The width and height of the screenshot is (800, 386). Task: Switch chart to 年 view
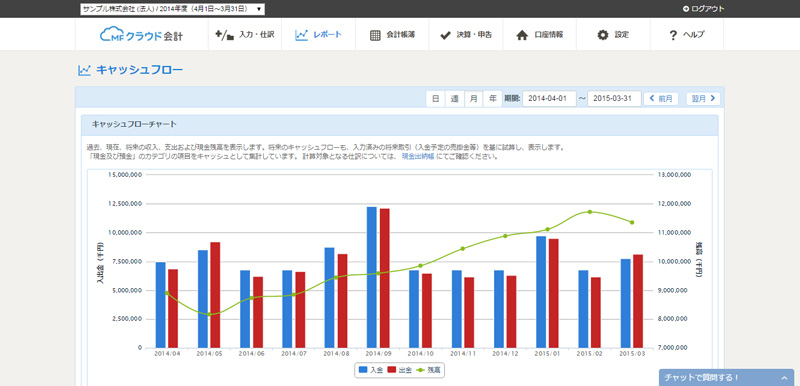pyautogui.click(x=493, y=98)
